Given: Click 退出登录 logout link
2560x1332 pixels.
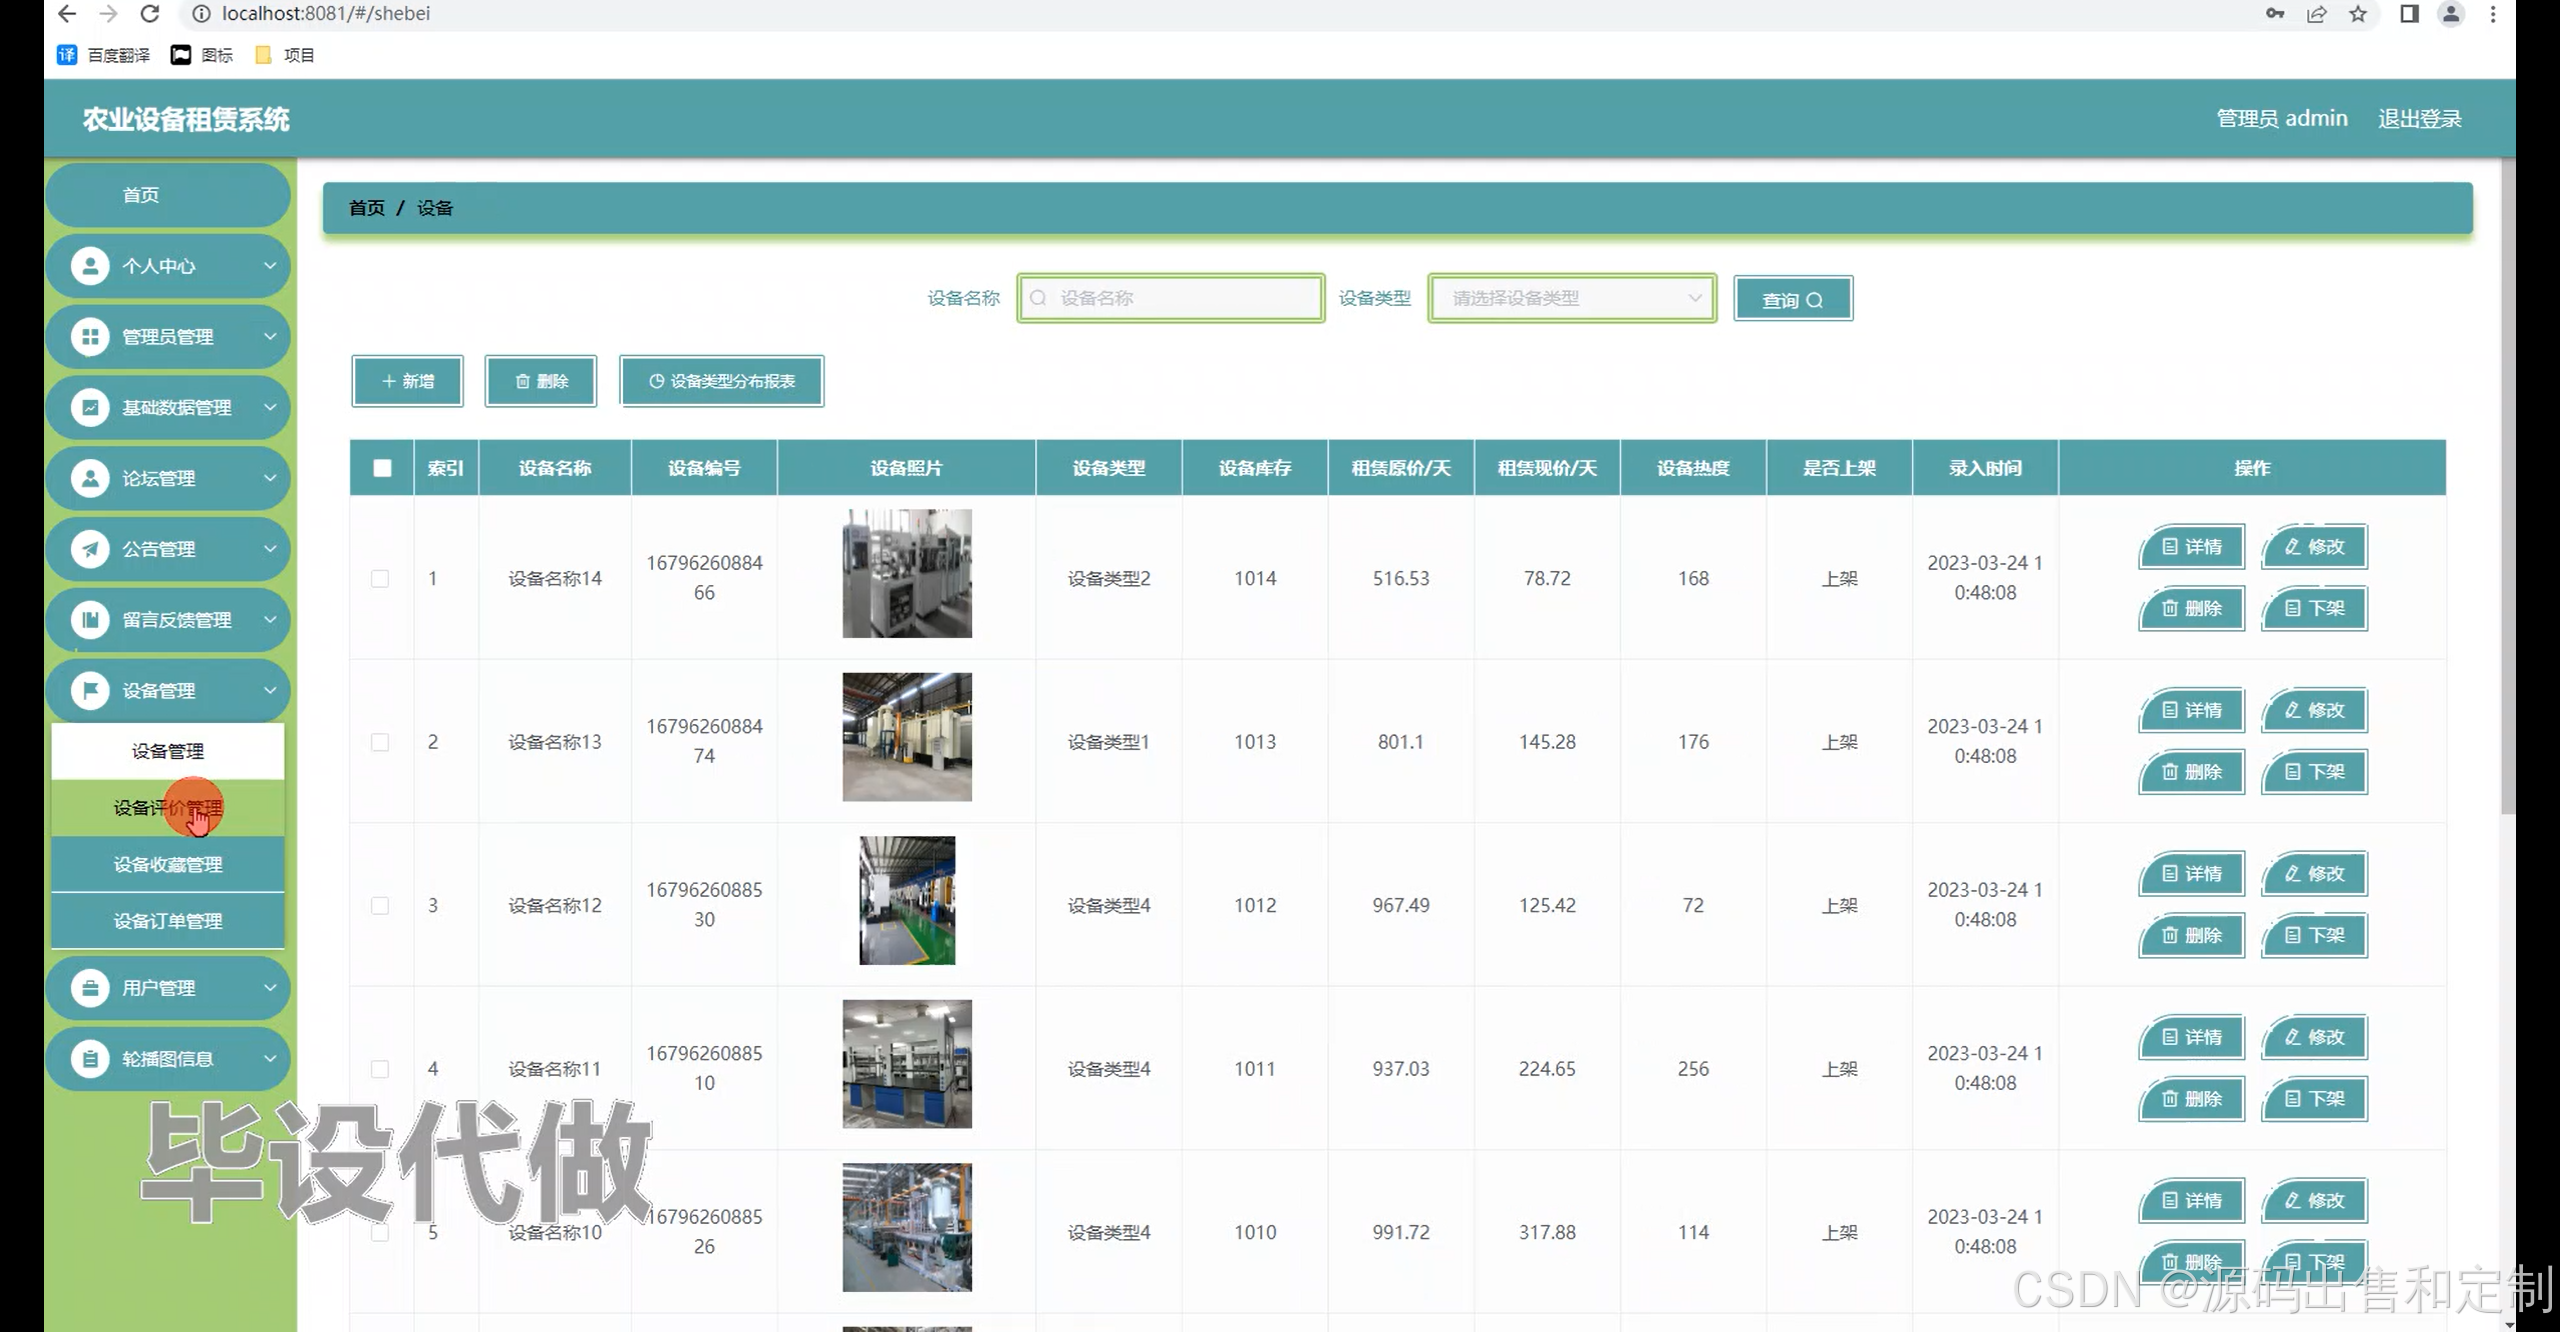Looking at the screenshot, I should coord(2419,119).
